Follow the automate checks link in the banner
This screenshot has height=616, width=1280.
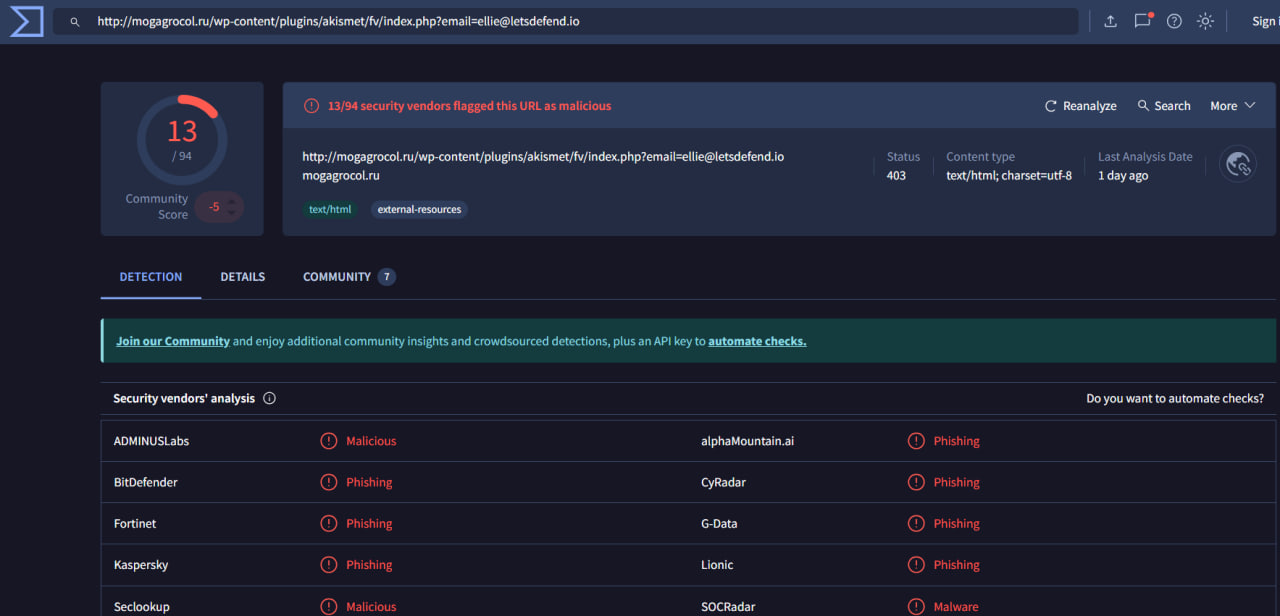point(757,341)
